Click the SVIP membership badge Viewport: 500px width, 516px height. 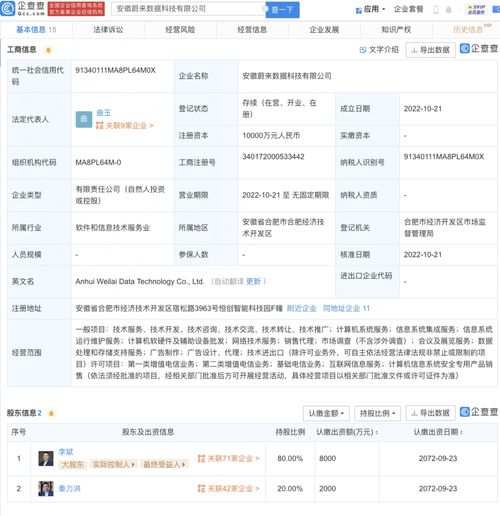(x=476, y=10)
